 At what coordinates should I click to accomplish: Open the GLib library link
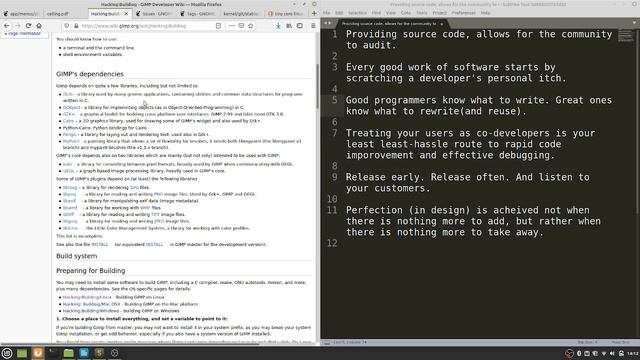click(x=67, y=94)
